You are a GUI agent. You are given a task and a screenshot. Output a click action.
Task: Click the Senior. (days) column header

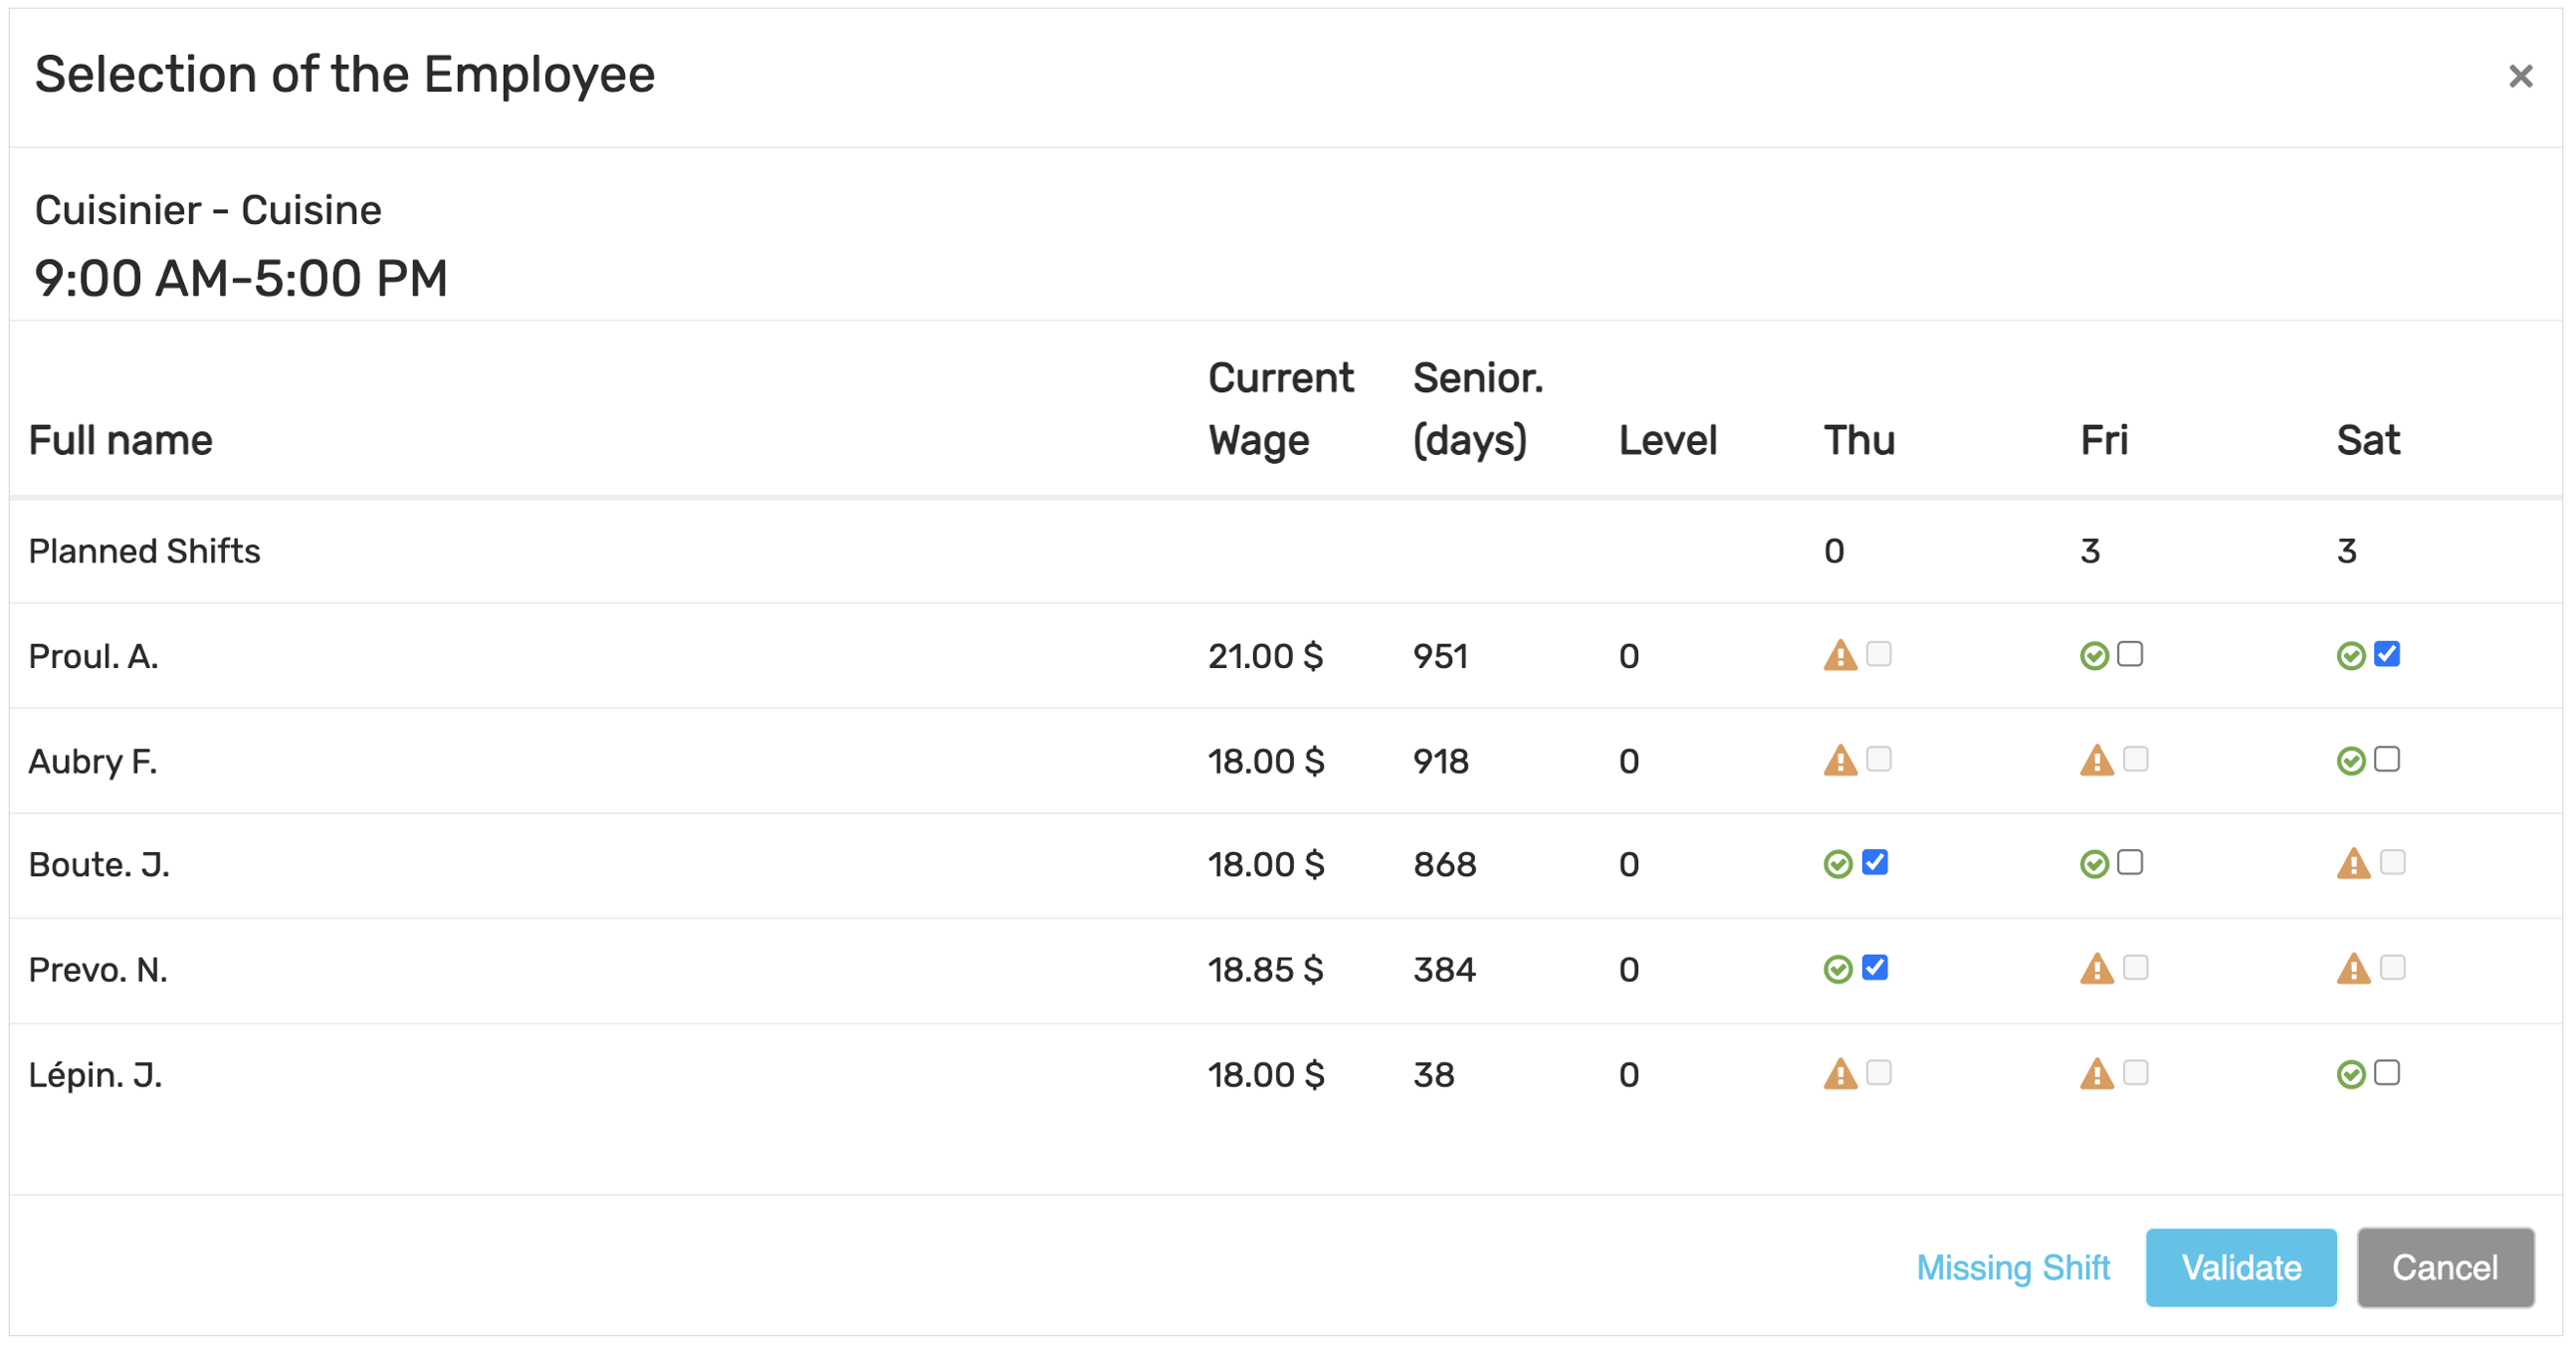(x=1476, y=409)
